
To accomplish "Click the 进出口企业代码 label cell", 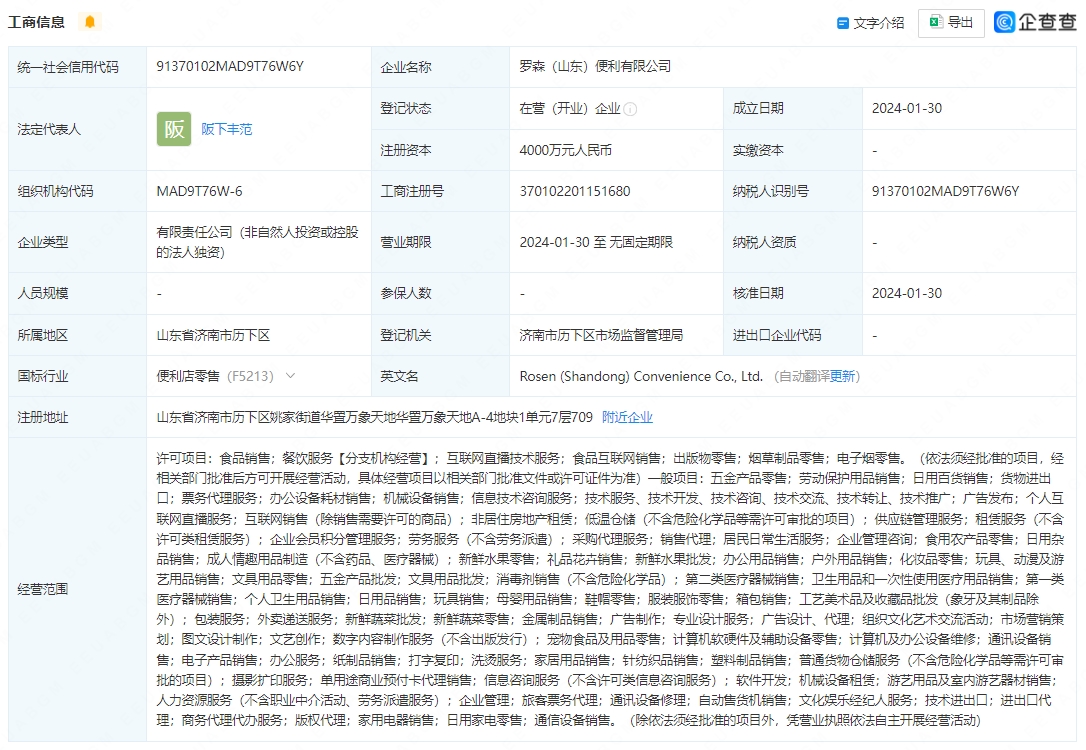I will point(793,336).
